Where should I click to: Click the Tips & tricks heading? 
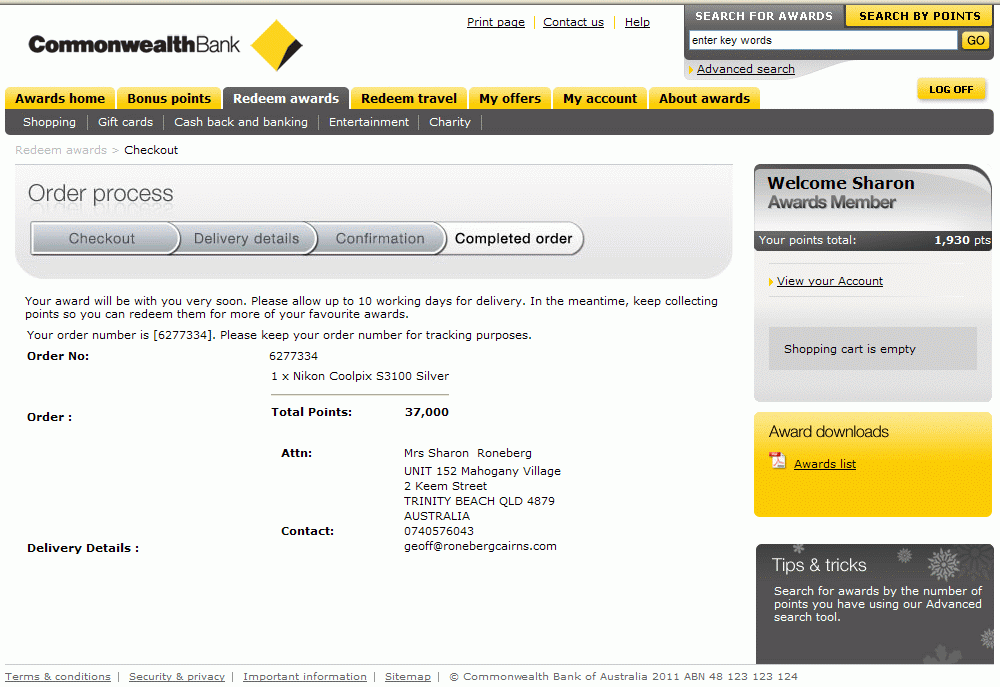(819, 565)
